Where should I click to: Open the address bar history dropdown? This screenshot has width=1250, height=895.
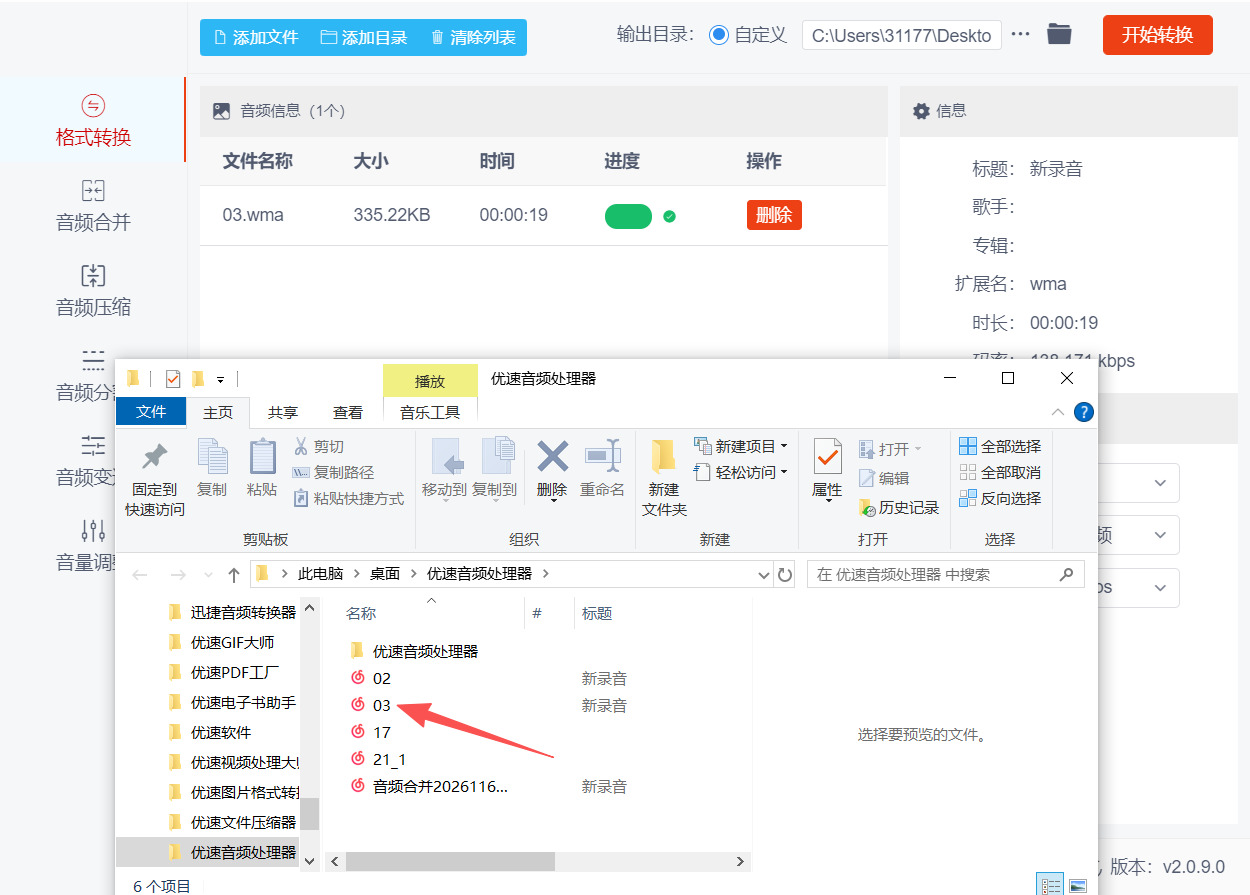coord(764,575)
